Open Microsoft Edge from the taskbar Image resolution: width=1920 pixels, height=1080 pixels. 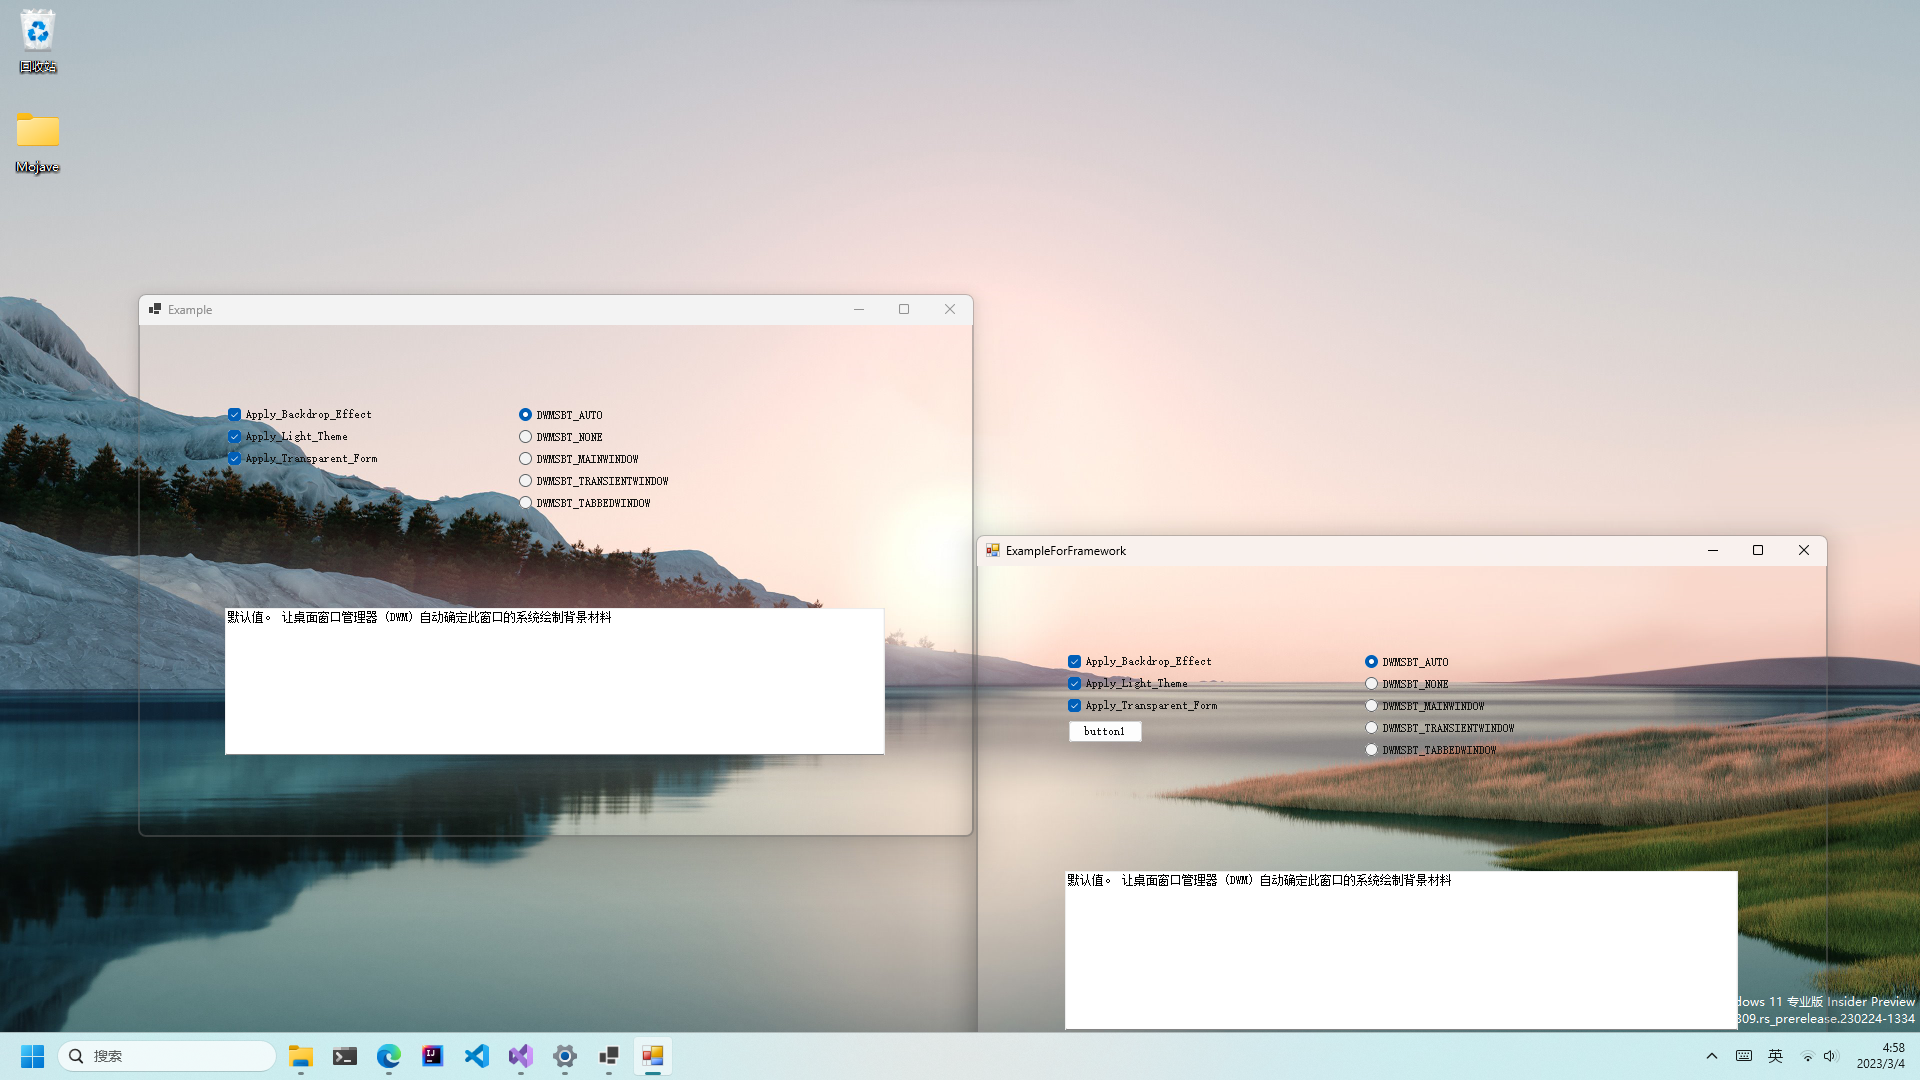(389, 1056)
